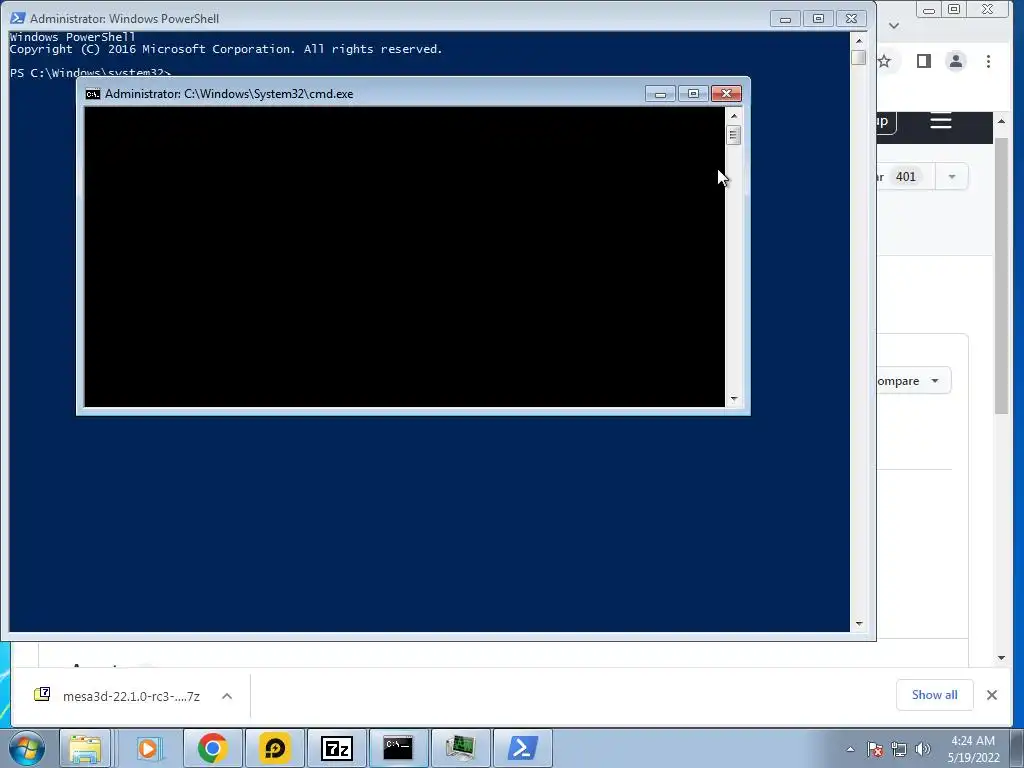Click the star count 401 in Chrome
1024x768 pixels.
coord(906,177)
